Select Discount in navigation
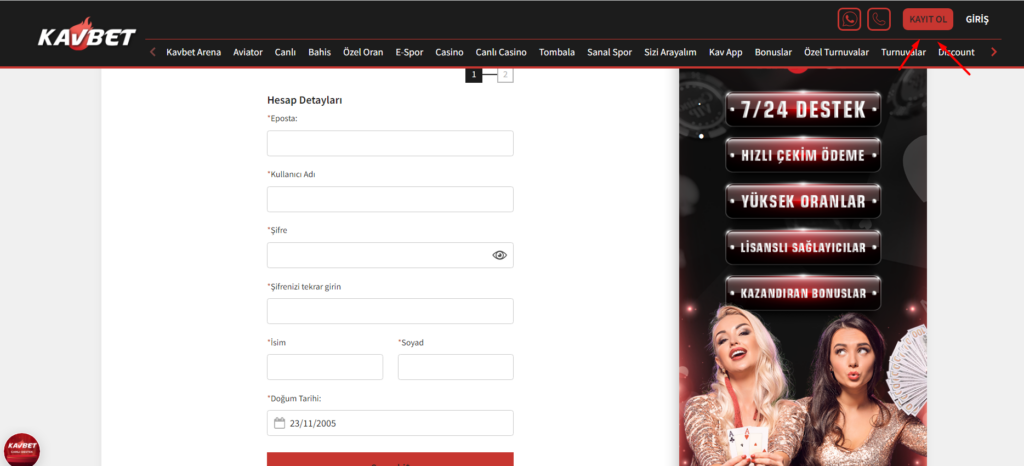The height and width of the screenshot is (466, 1024). coord(956,52)
